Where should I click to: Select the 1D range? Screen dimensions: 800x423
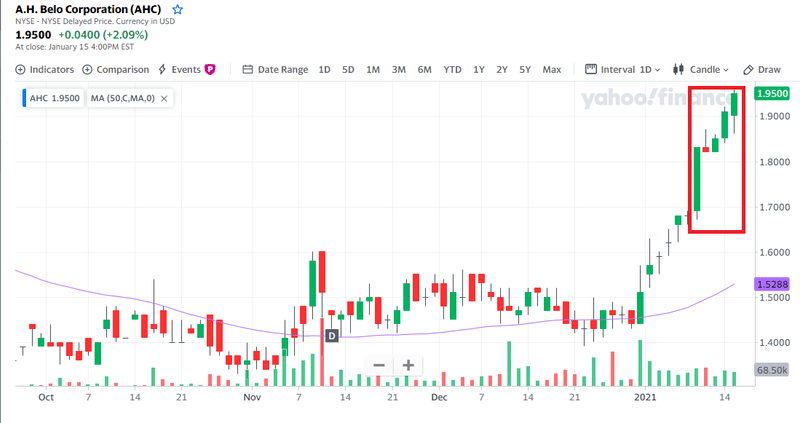coord(324,69)
